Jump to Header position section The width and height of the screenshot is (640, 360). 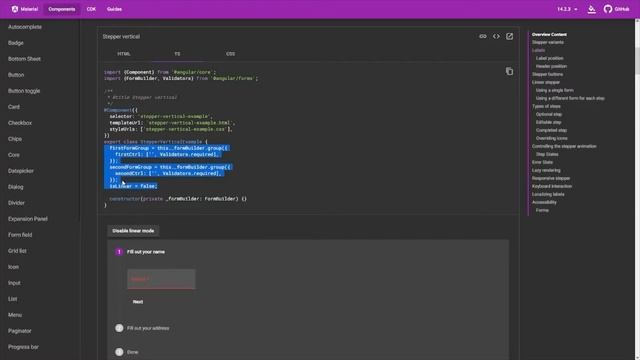pos(551,66)
